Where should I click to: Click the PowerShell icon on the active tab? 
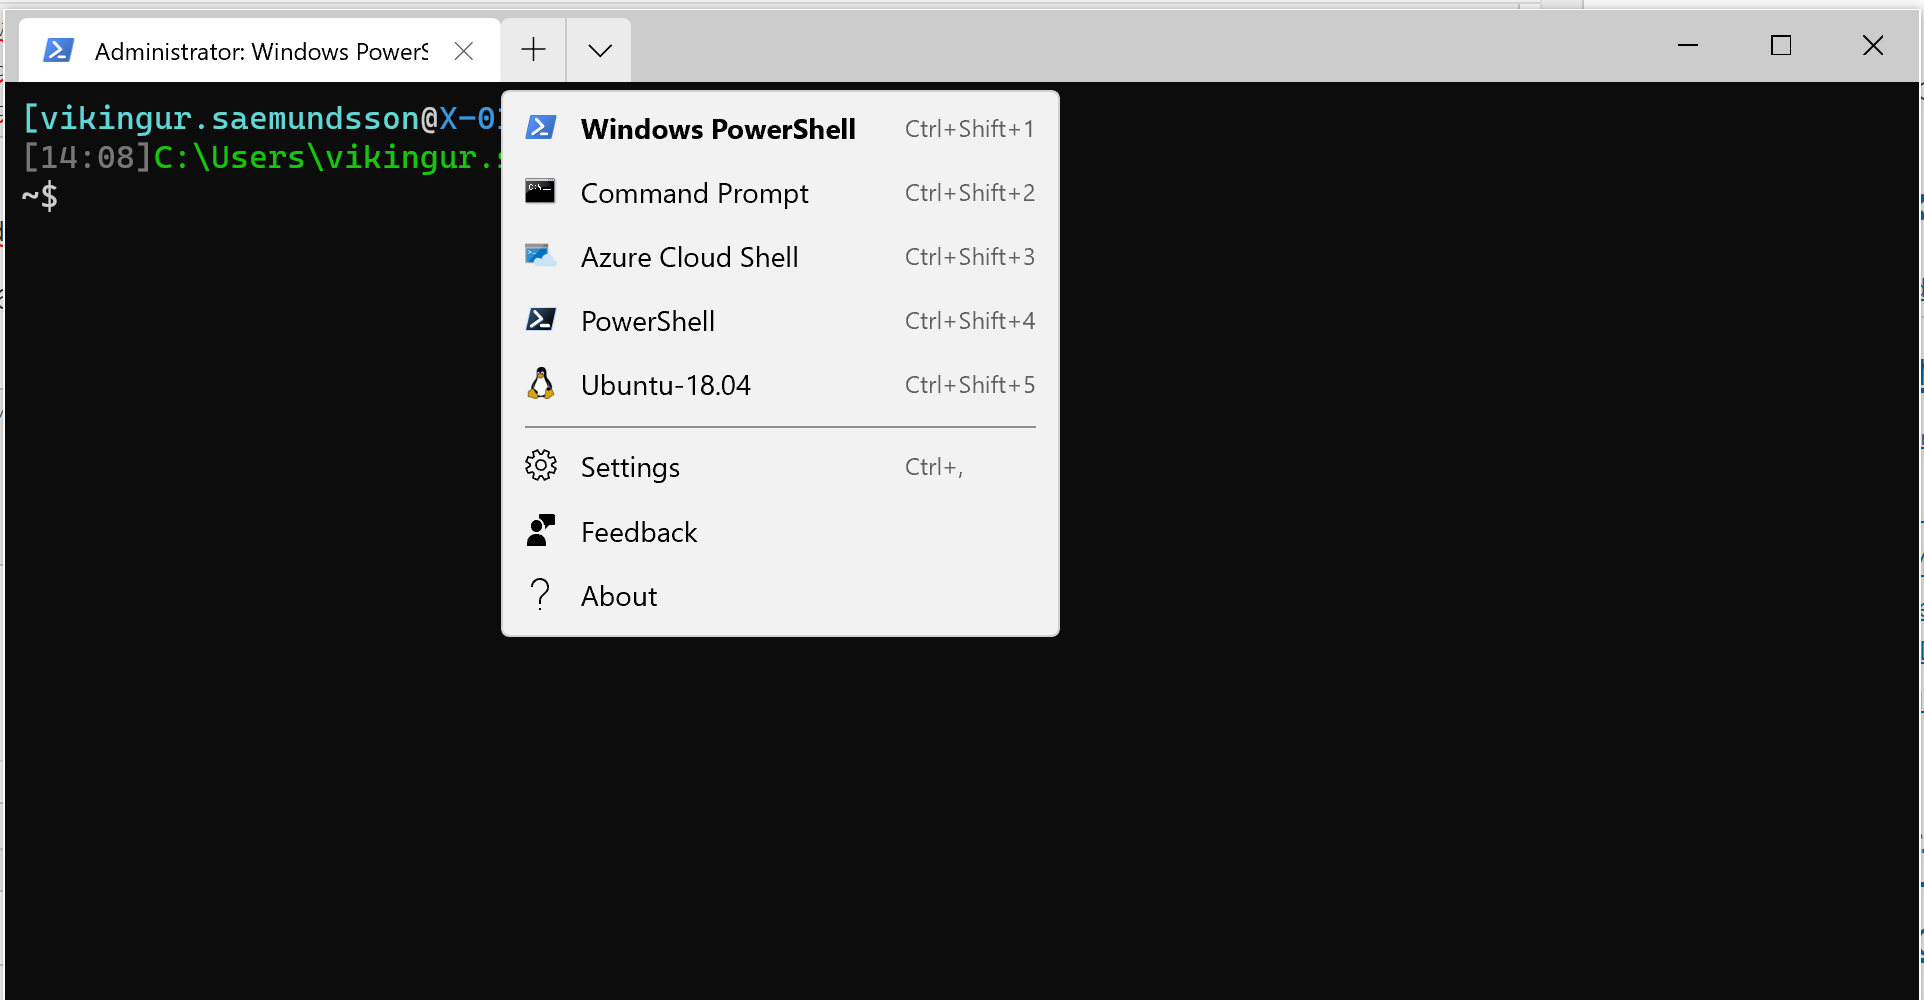58,50
